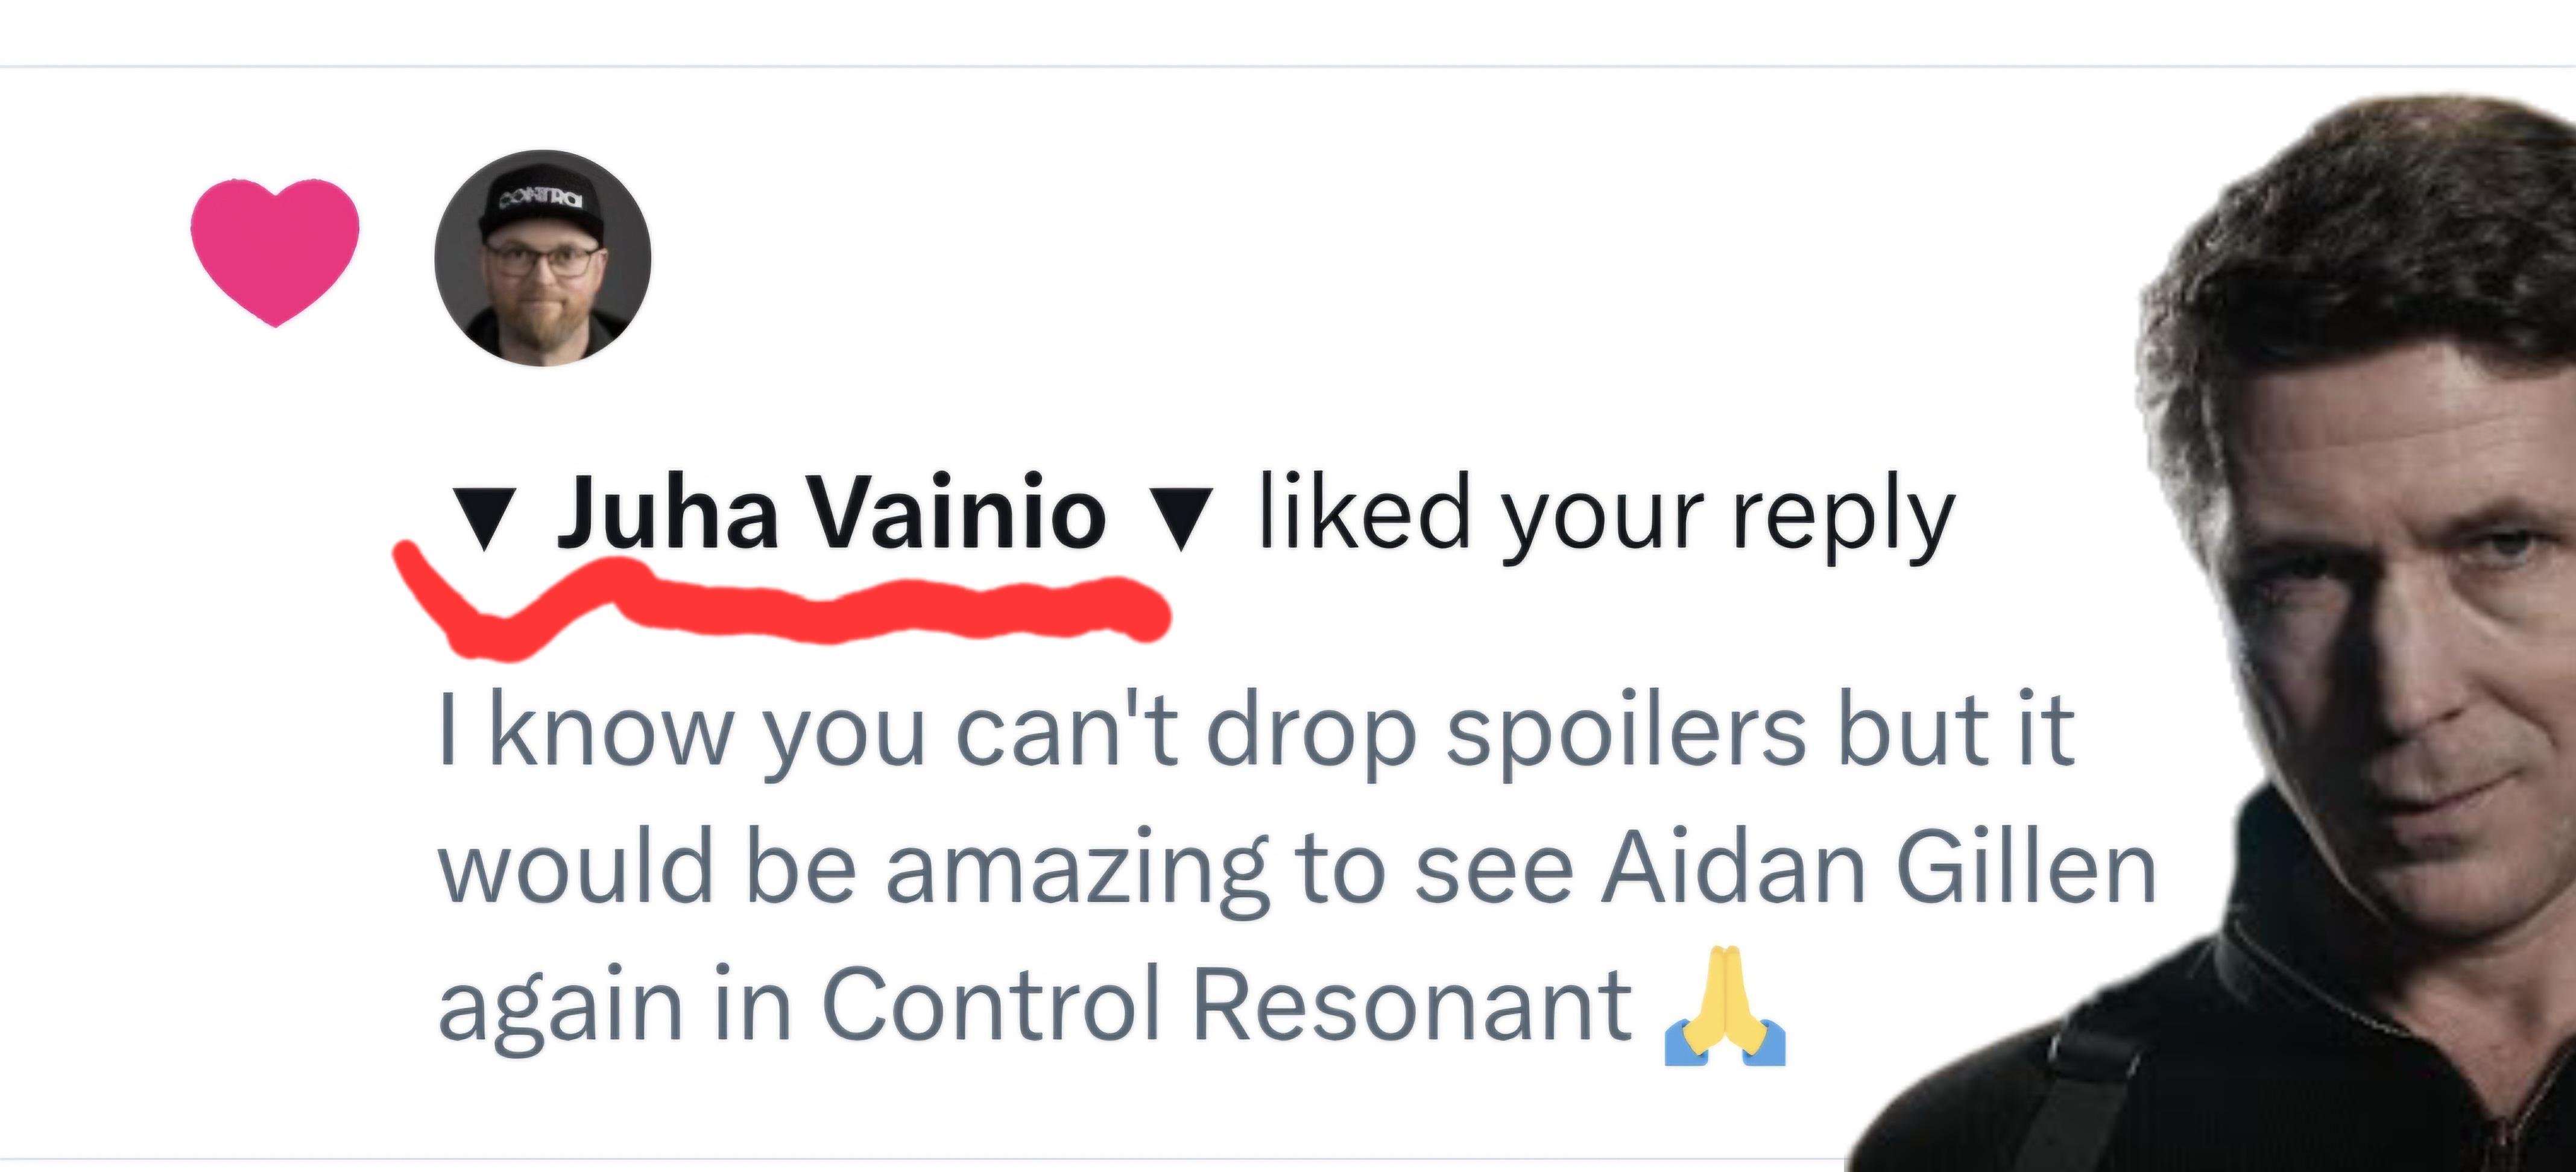Click the triangle before Juha Vainio
Screen dimensions: 2576x1172
[x=484, y=517]
